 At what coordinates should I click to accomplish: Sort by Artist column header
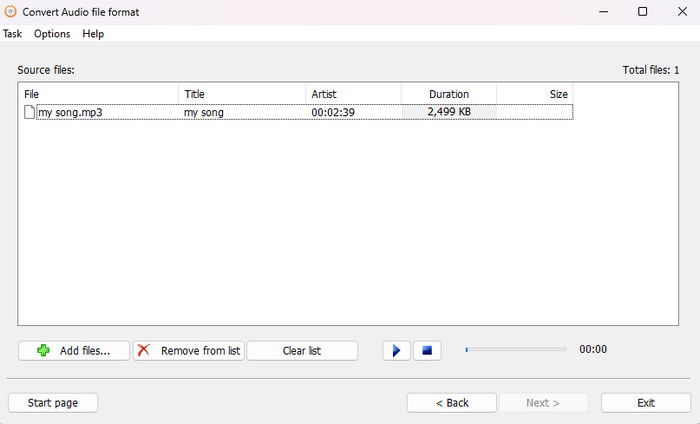353,94
